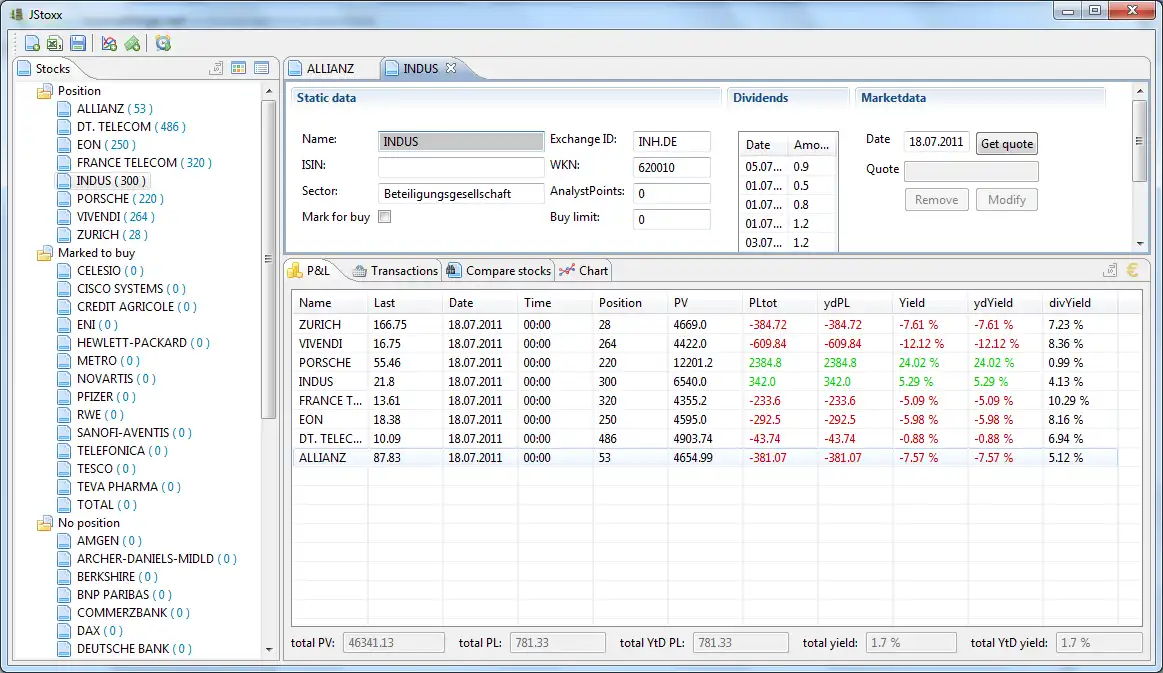The width and height of the screenshot is (1163, 673).
Task: Click the empty ISIN input field
Action: [x=461, y=168]
